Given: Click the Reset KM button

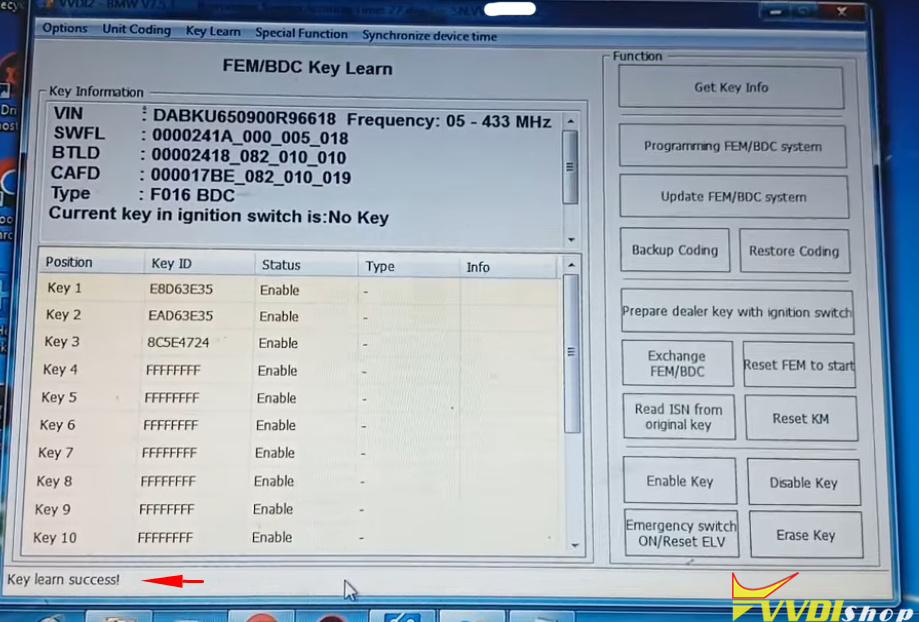Looking at the screenshot, I should [801, 416].
